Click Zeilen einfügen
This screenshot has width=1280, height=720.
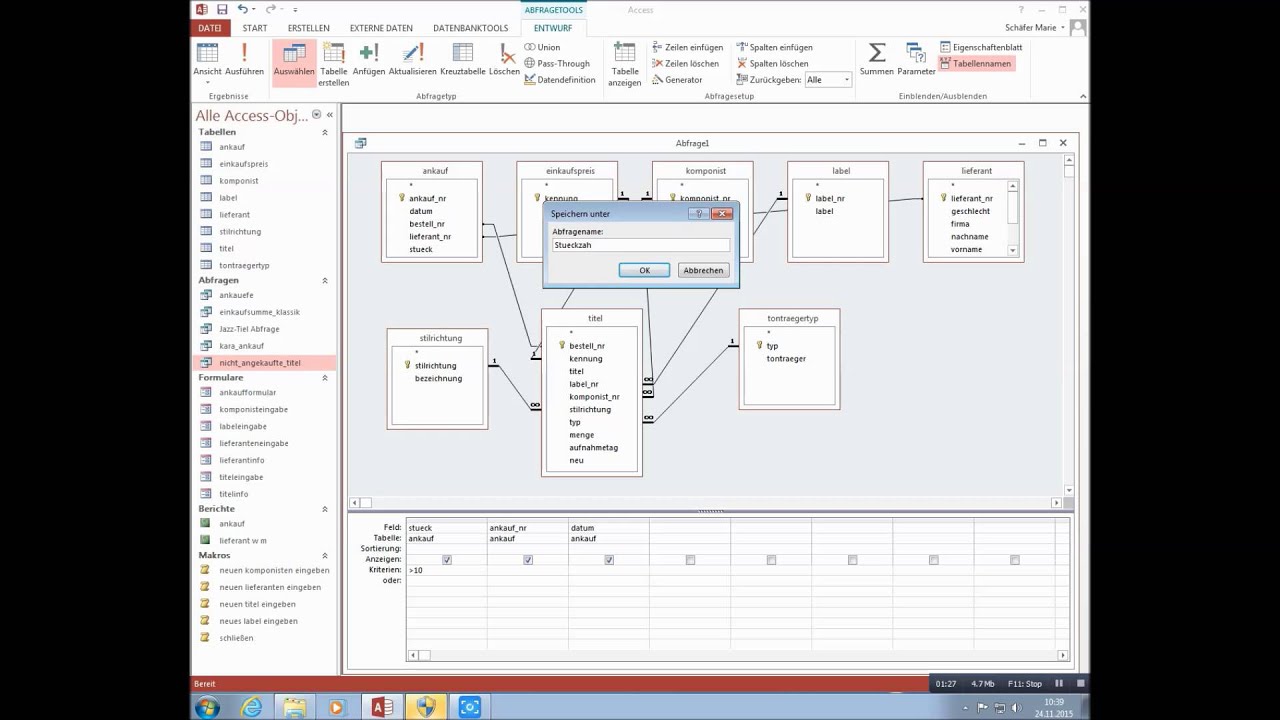(x=687, y=47)
